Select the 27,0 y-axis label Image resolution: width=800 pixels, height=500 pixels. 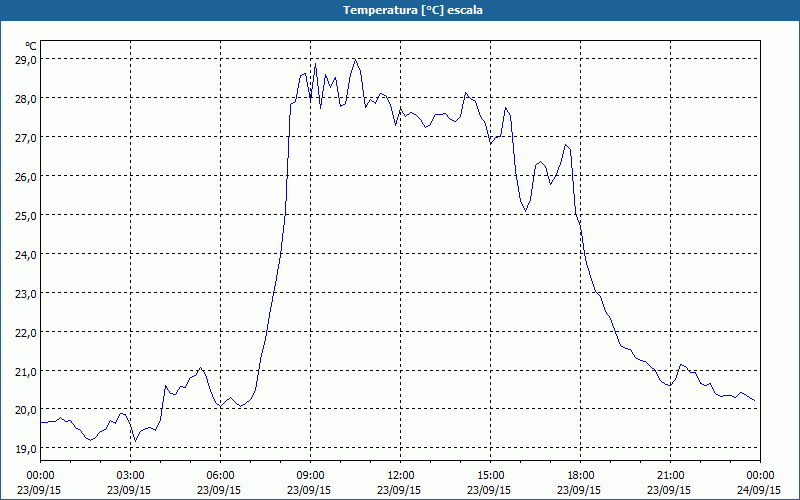[x=27, y=138]
